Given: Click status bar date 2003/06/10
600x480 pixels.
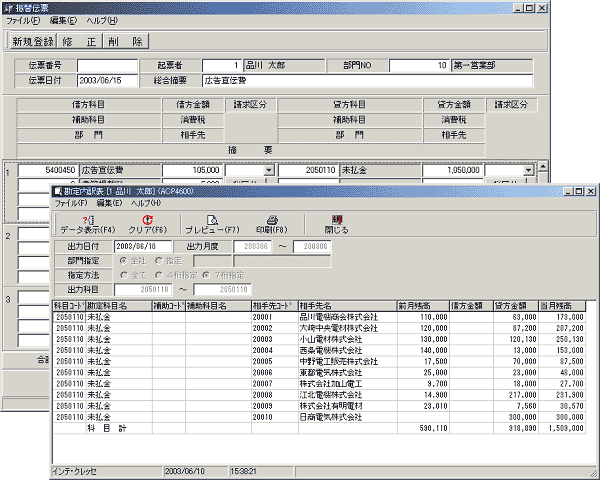Looking at the screenshot, I should (184, 472).
